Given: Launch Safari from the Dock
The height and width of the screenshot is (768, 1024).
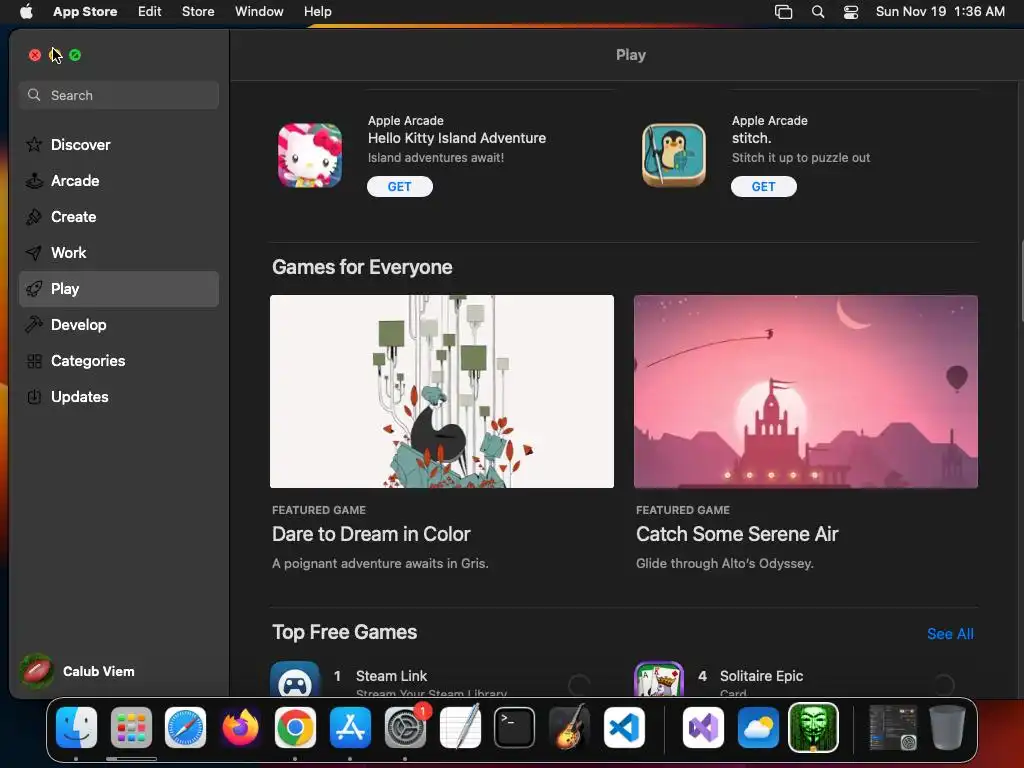Looking at the screenshot, I should (185, 728).
